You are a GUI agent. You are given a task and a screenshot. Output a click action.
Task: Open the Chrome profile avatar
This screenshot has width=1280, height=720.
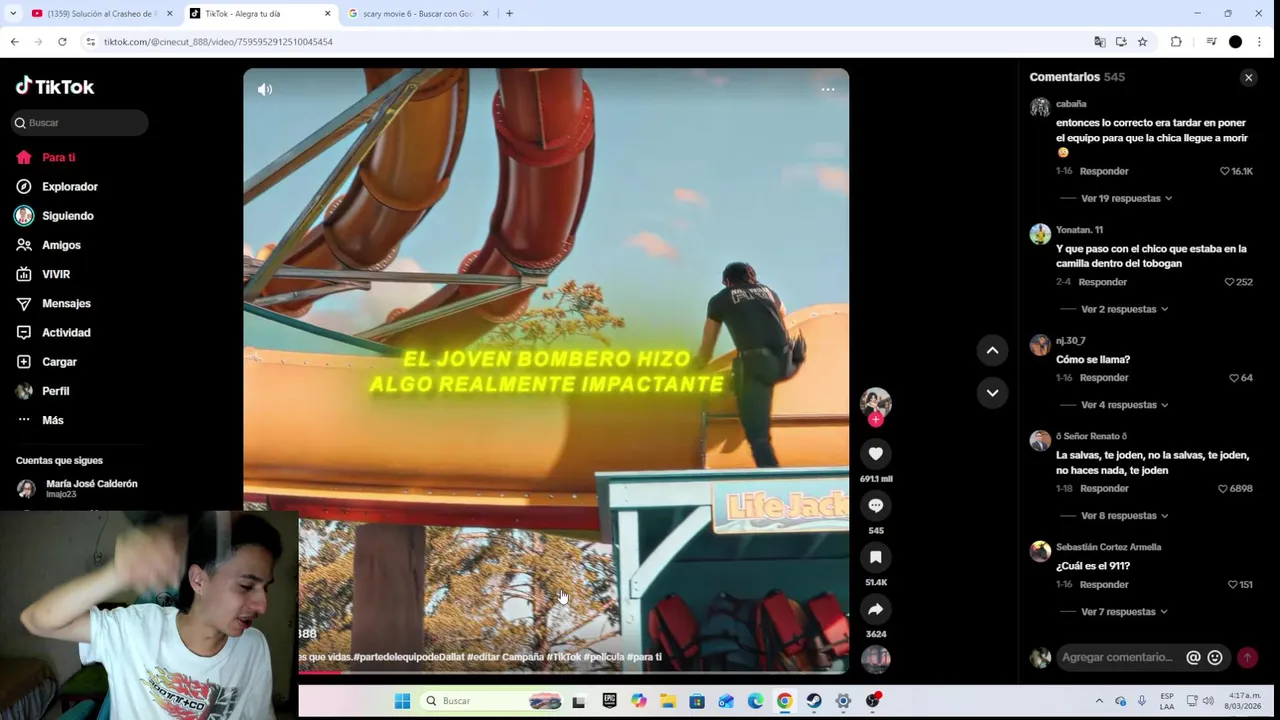[x=1235, y=42]
